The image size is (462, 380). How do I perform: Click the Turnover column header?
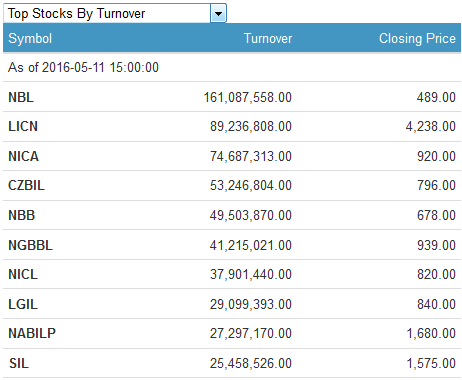268,38
